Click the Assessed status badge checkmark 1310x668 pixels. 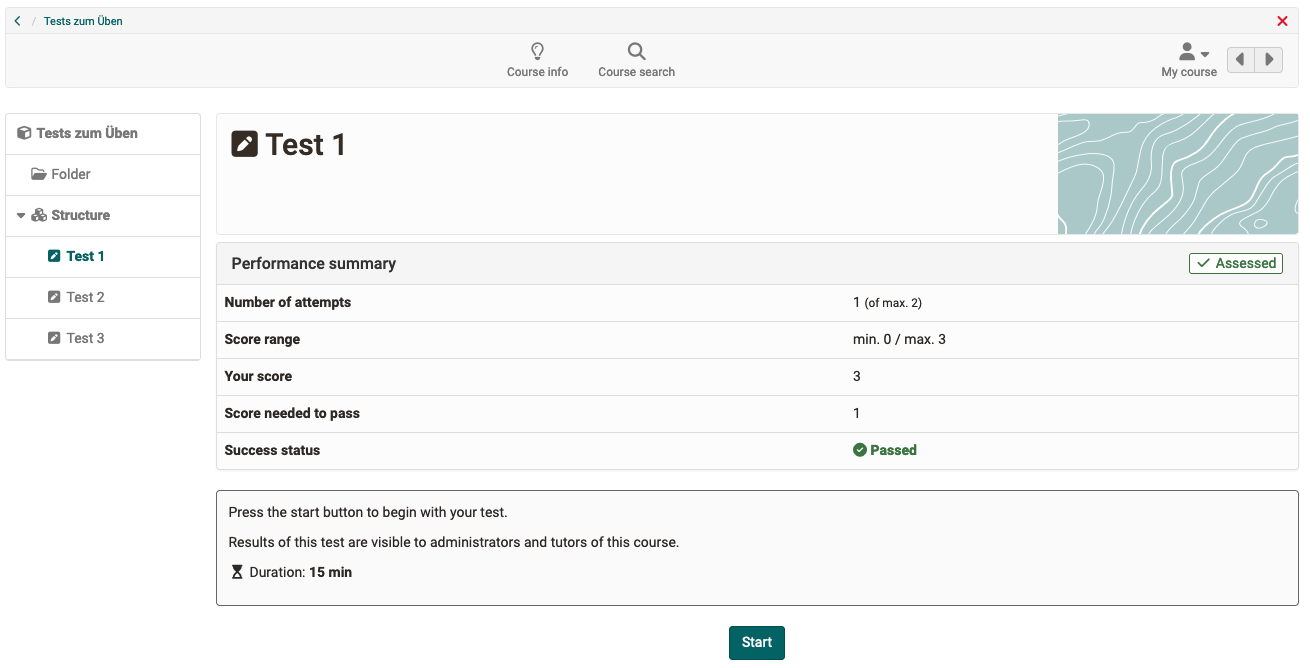tap(1203, 262)
